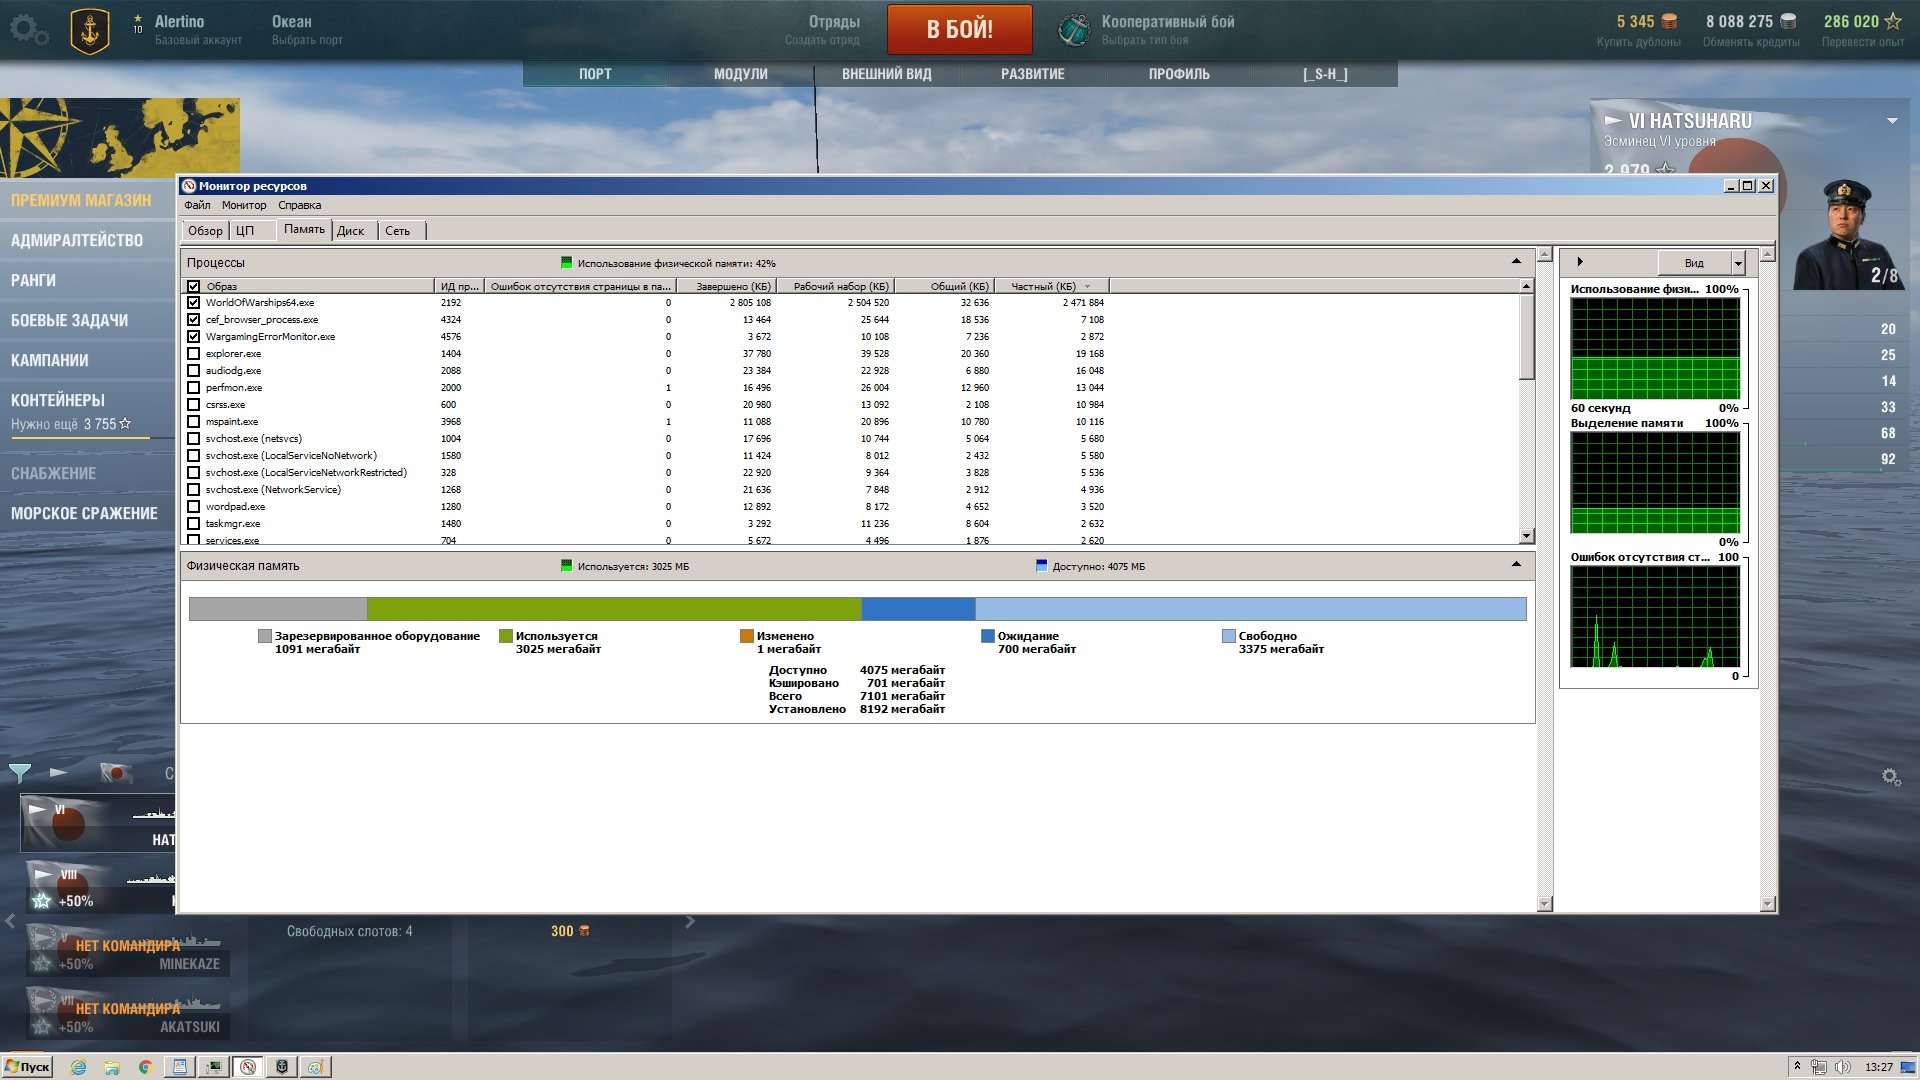Collapse the Физическая память section
1920x1080 pixels.
point(1516,564)
